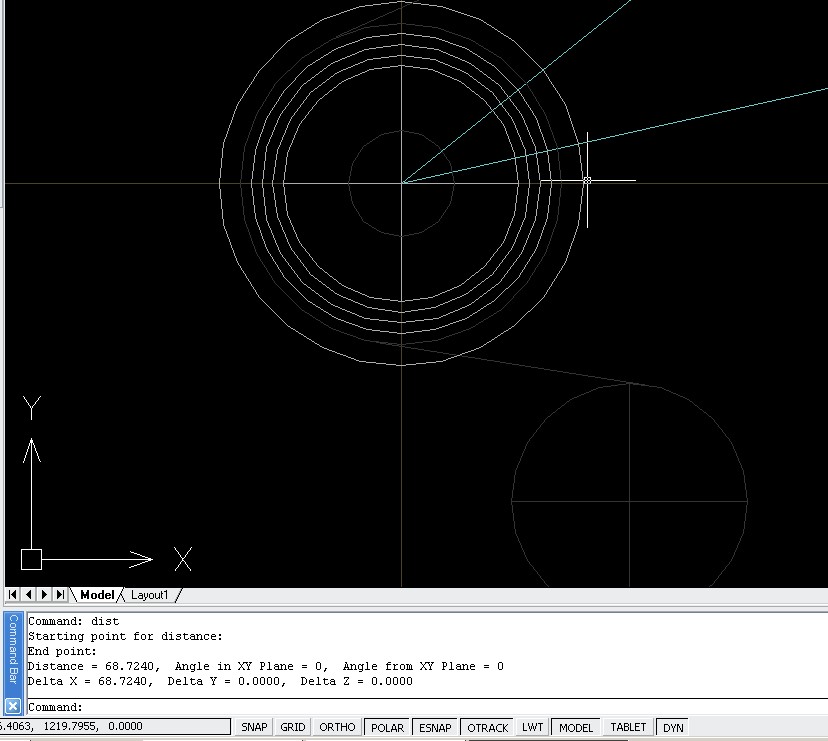Image resolution: width=828 pixels, height=741 pixels.
Task: Toggle OTRACK object tracking
Action: (488, 727)
